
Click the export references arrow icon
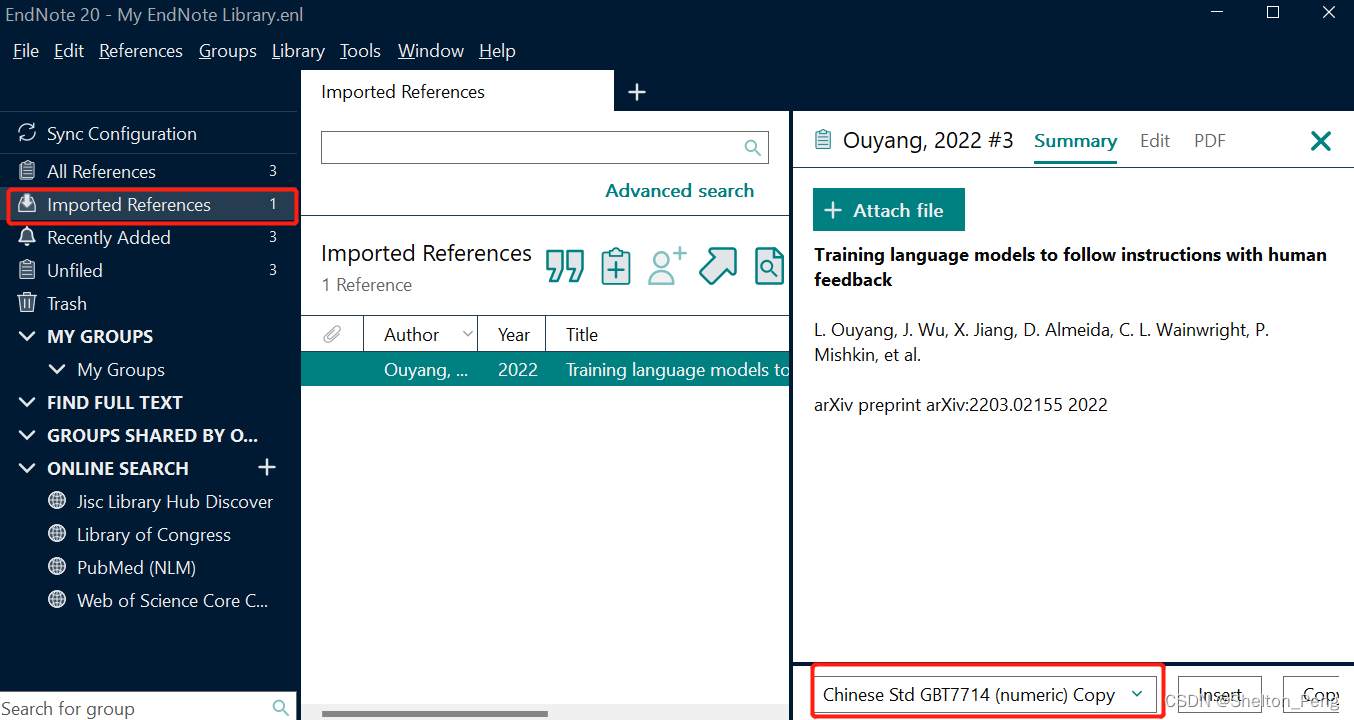pos(718,266)
